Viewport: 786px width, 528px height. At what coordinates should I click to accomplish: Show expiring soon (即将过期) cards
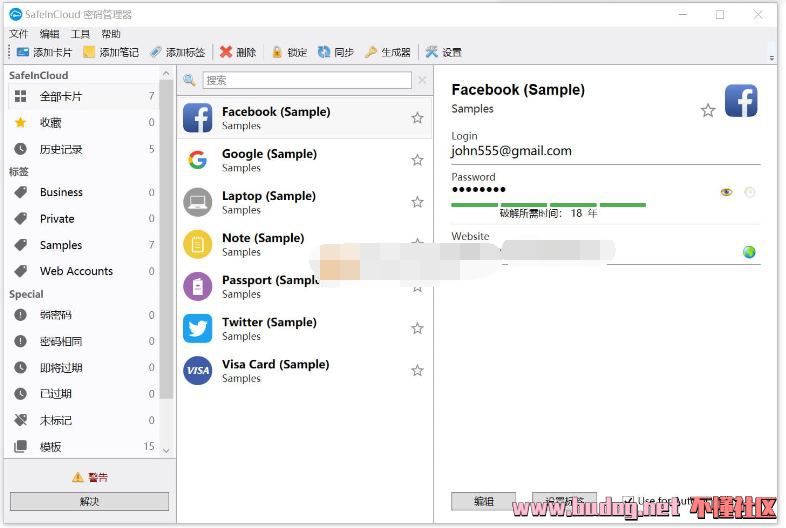(x=83, y=368)
